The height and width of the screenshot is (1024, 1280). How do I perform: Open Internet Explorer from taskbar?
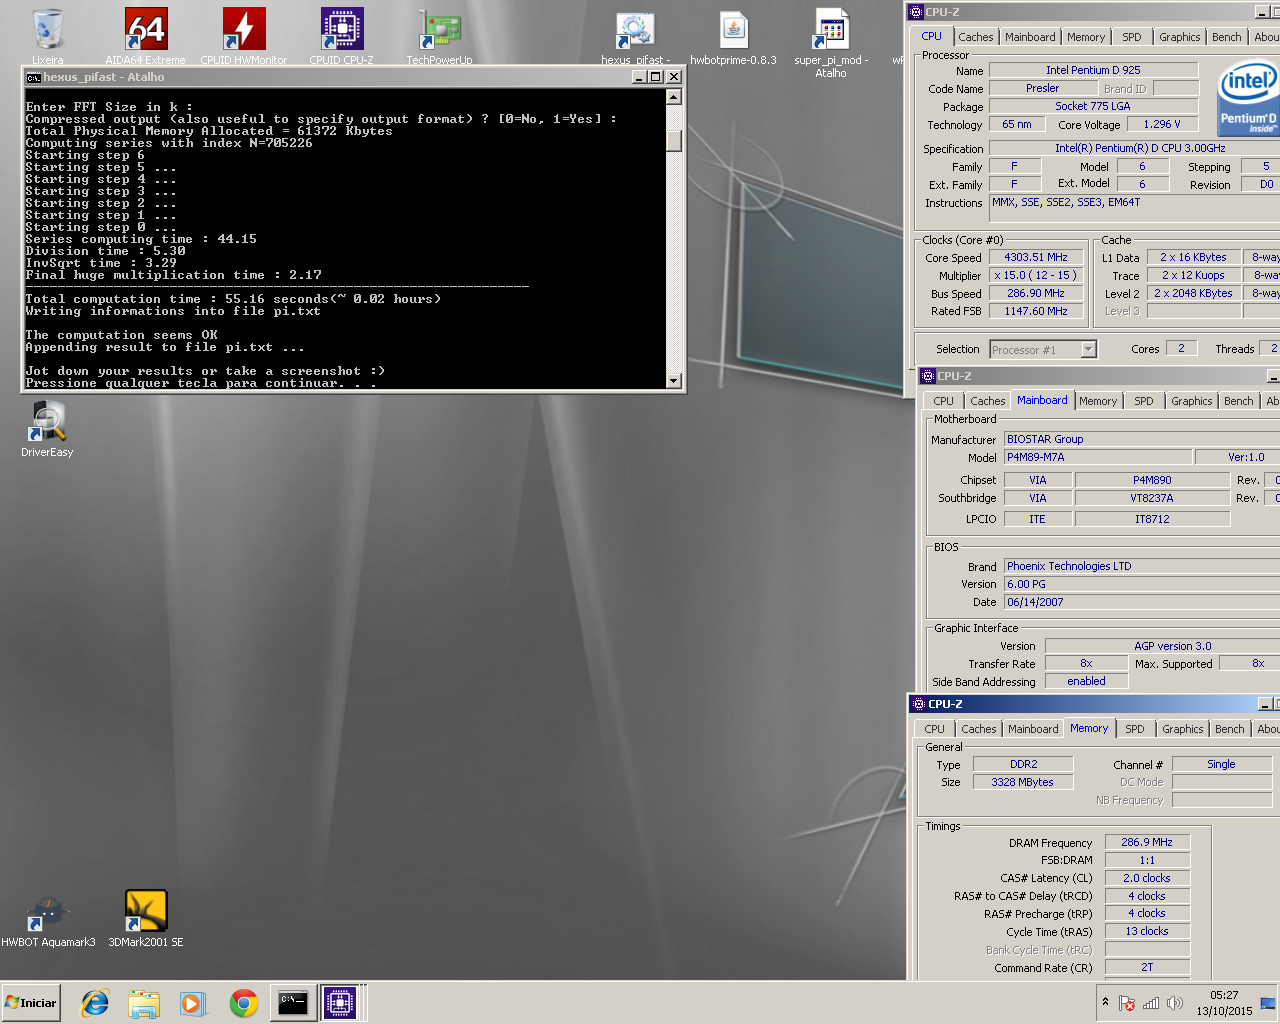(x=95, y=1003)
